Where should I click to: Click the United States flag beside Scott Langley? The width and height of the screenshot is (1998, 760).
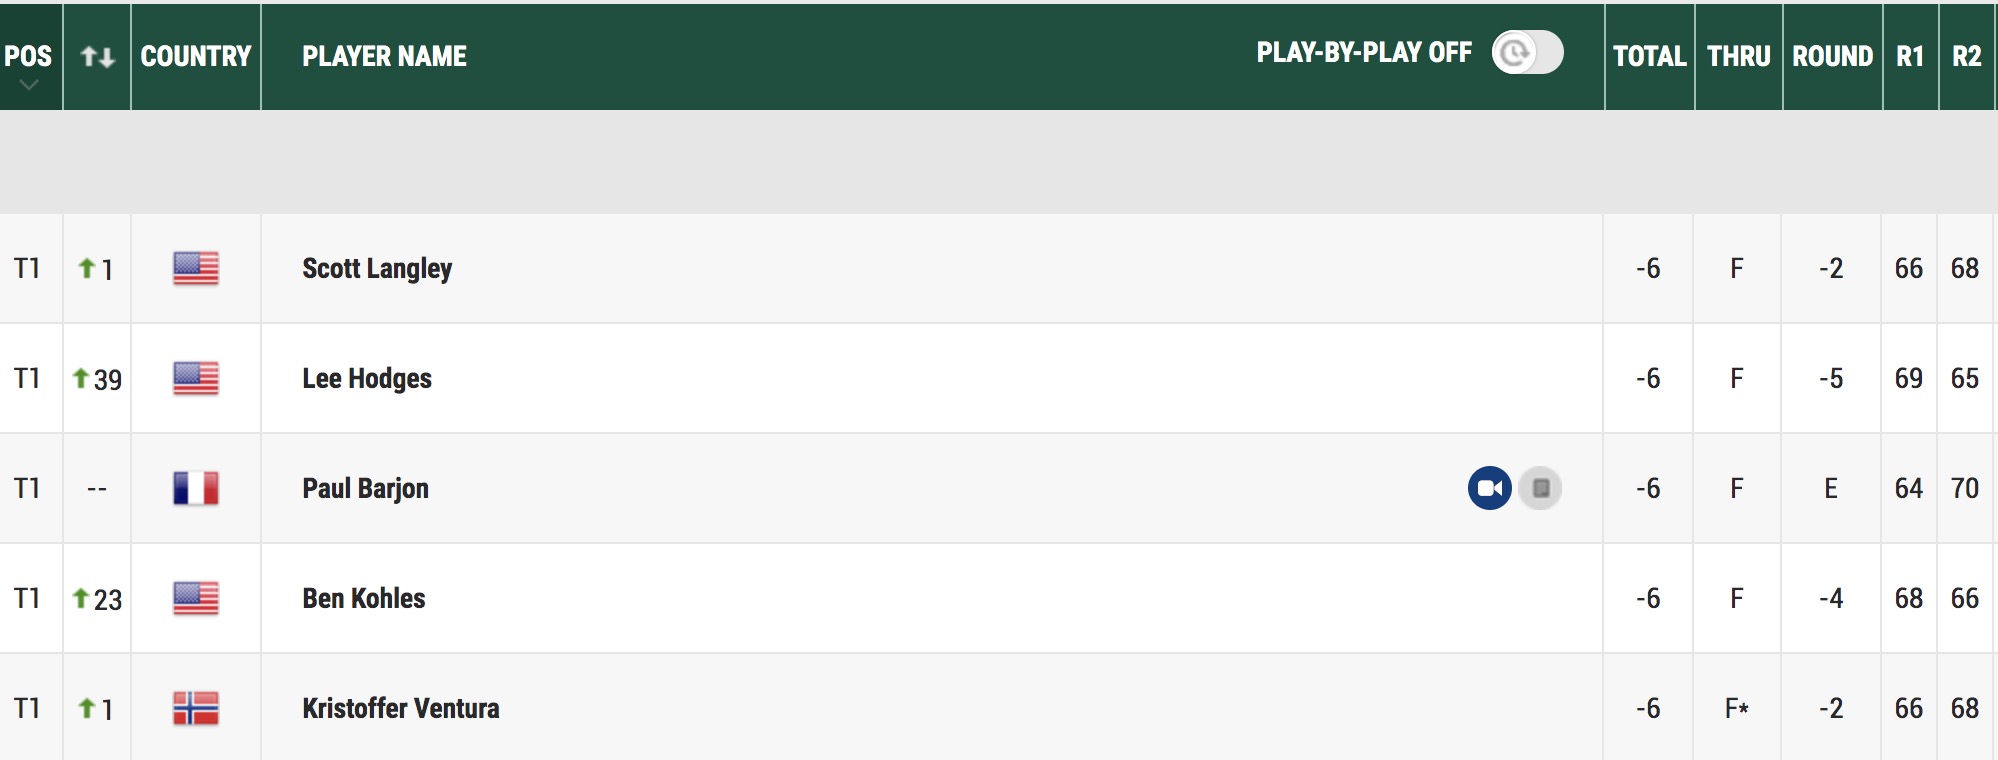pos(196,268)
